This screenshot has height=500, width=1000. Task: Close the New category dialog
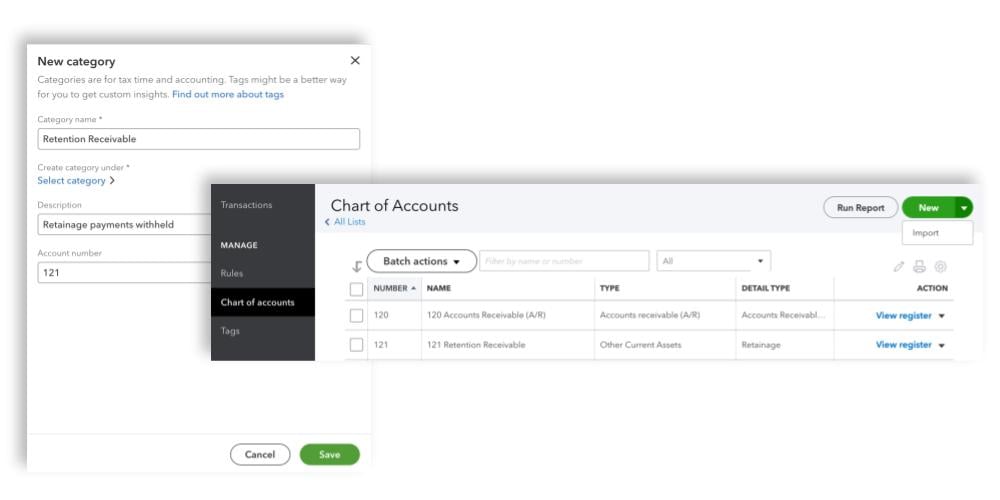coord(355,61)
